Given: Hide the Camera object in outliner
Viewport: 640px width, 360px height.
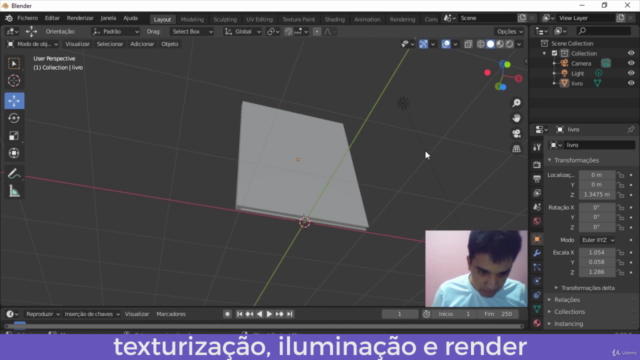Looking at the screenshot, I should 631,63.
